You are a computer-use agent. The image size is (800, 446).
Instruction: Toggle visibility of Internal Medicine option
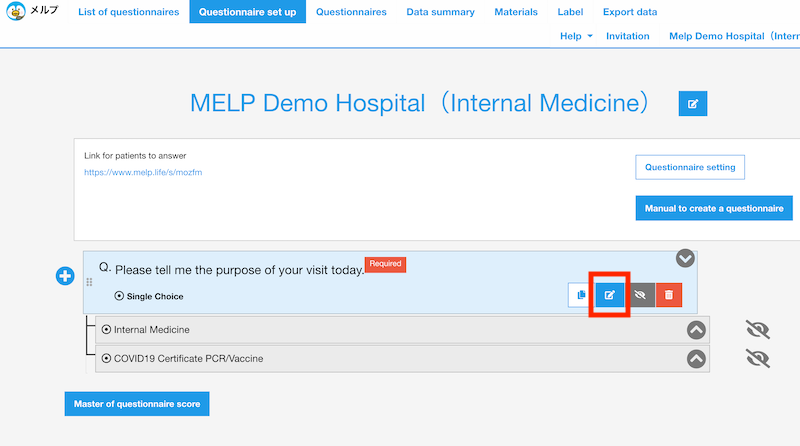(x=758, y=330)
